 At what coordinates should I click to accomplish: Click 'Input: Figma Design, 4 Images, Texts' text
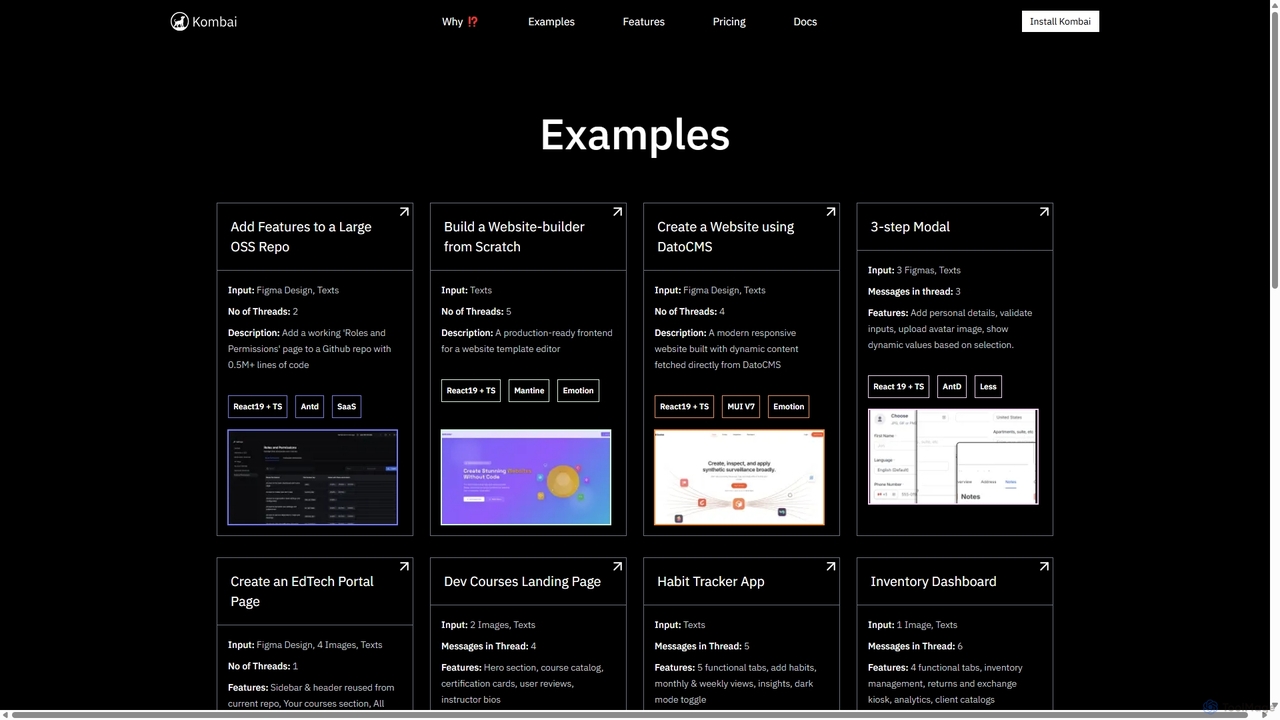pyautogui.click(x=305, y=645)
